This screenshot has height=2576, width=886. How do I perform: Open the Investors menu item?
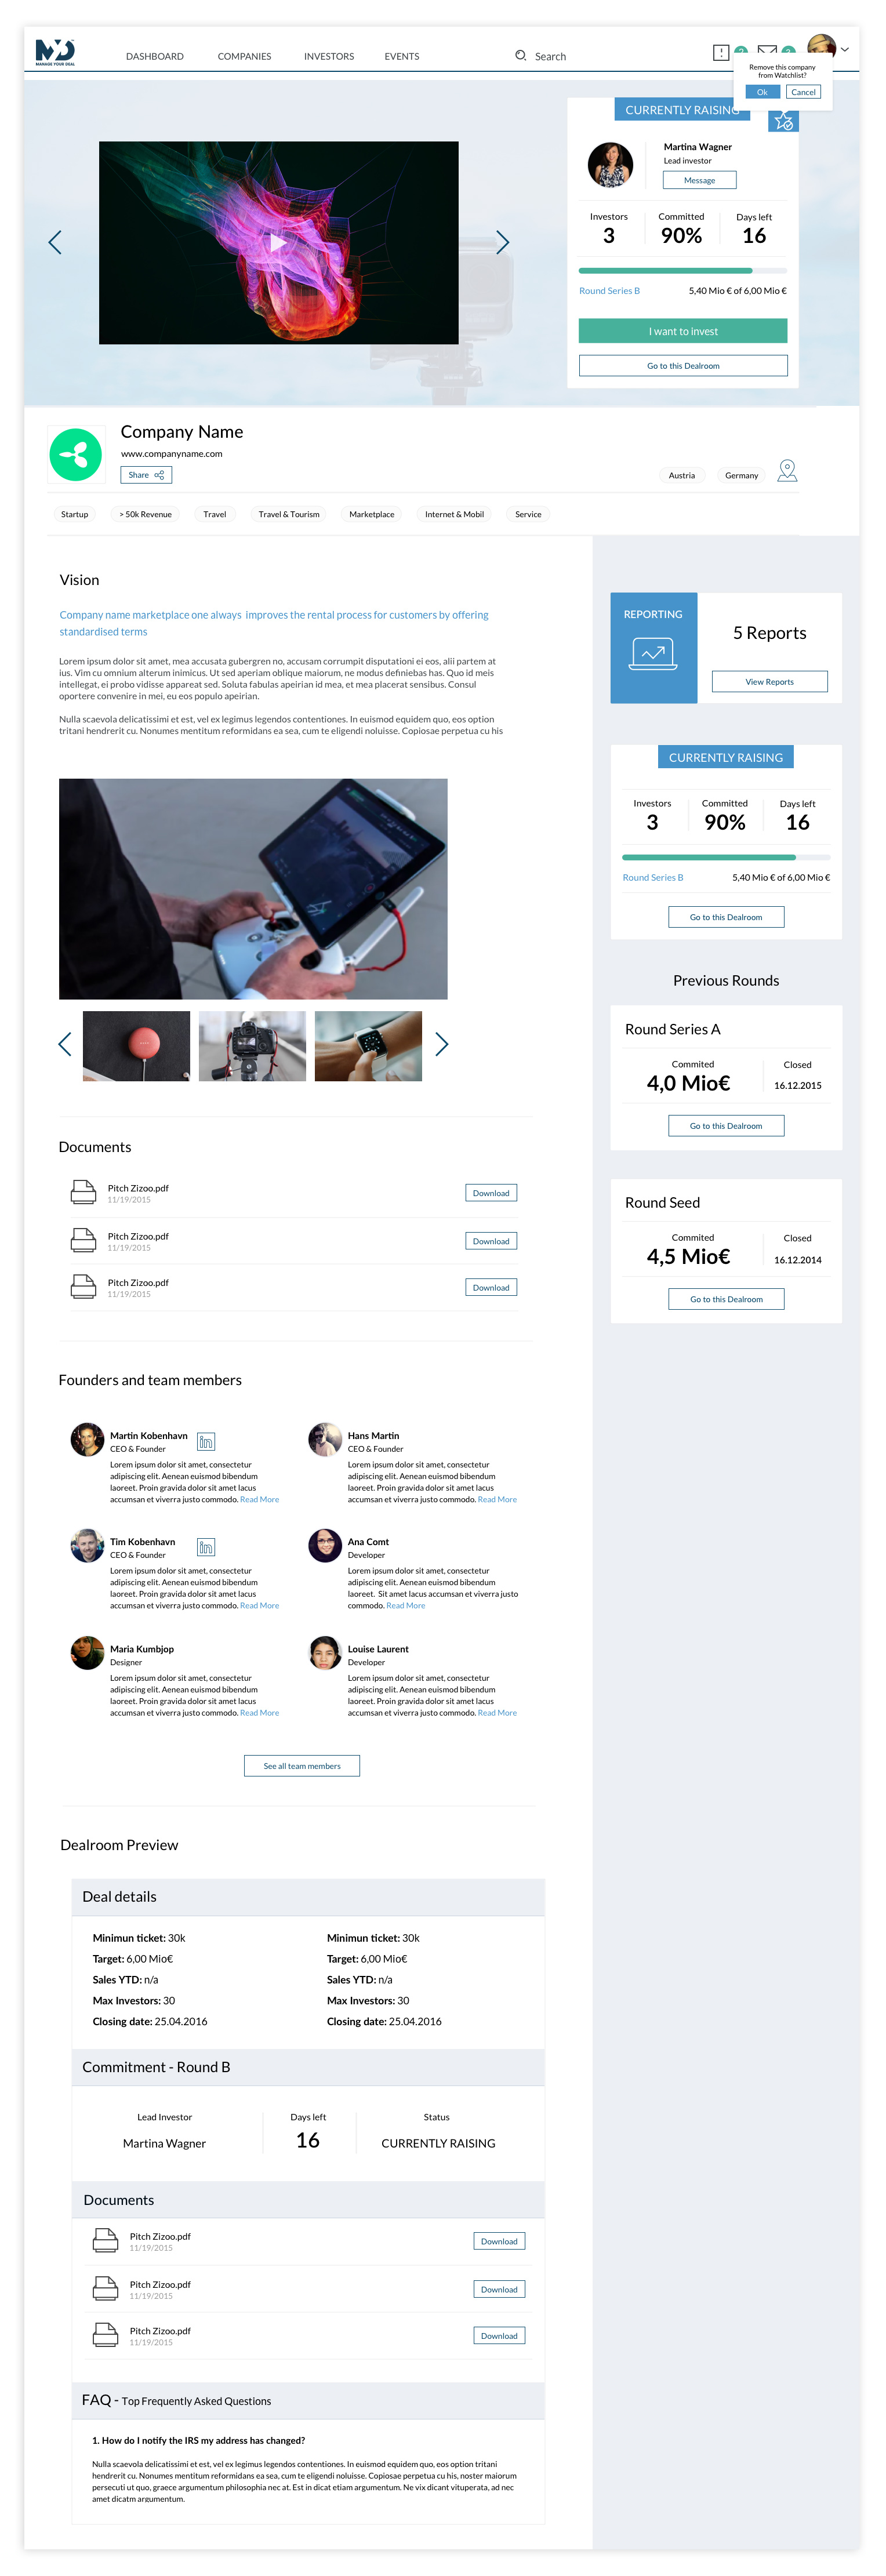click(329, 56)
